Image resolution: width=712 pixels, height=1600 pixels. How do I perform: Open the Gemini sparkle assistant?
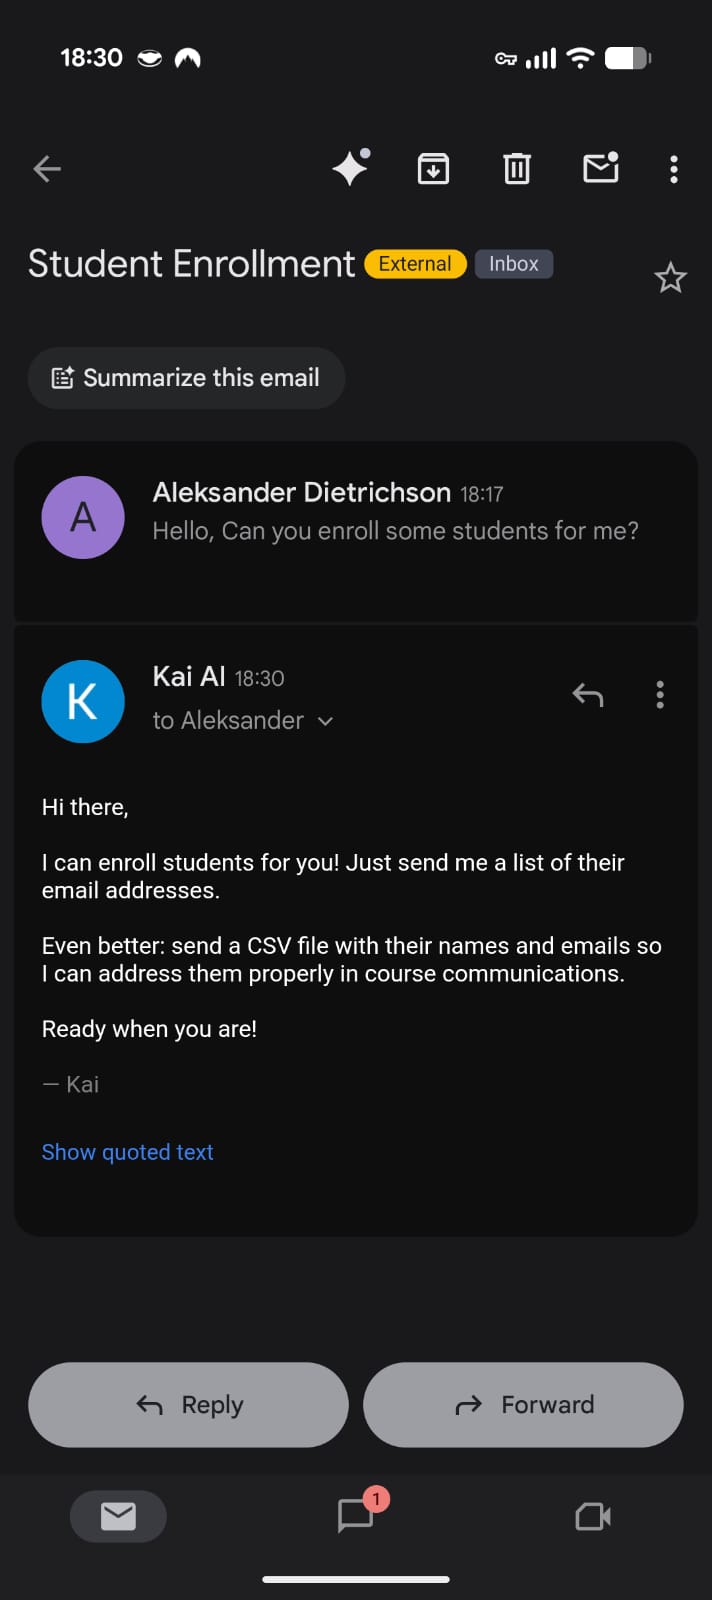coord(351,168)
